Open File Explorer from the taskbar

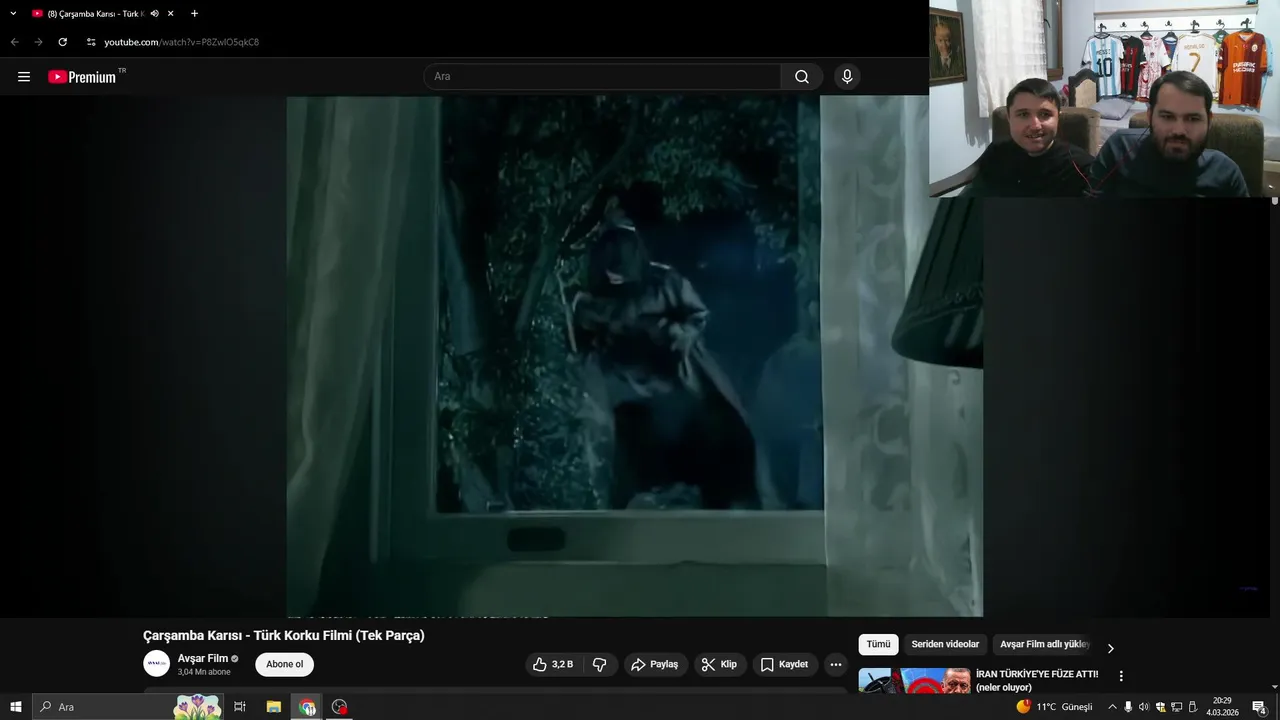click(x=273, y=707)
